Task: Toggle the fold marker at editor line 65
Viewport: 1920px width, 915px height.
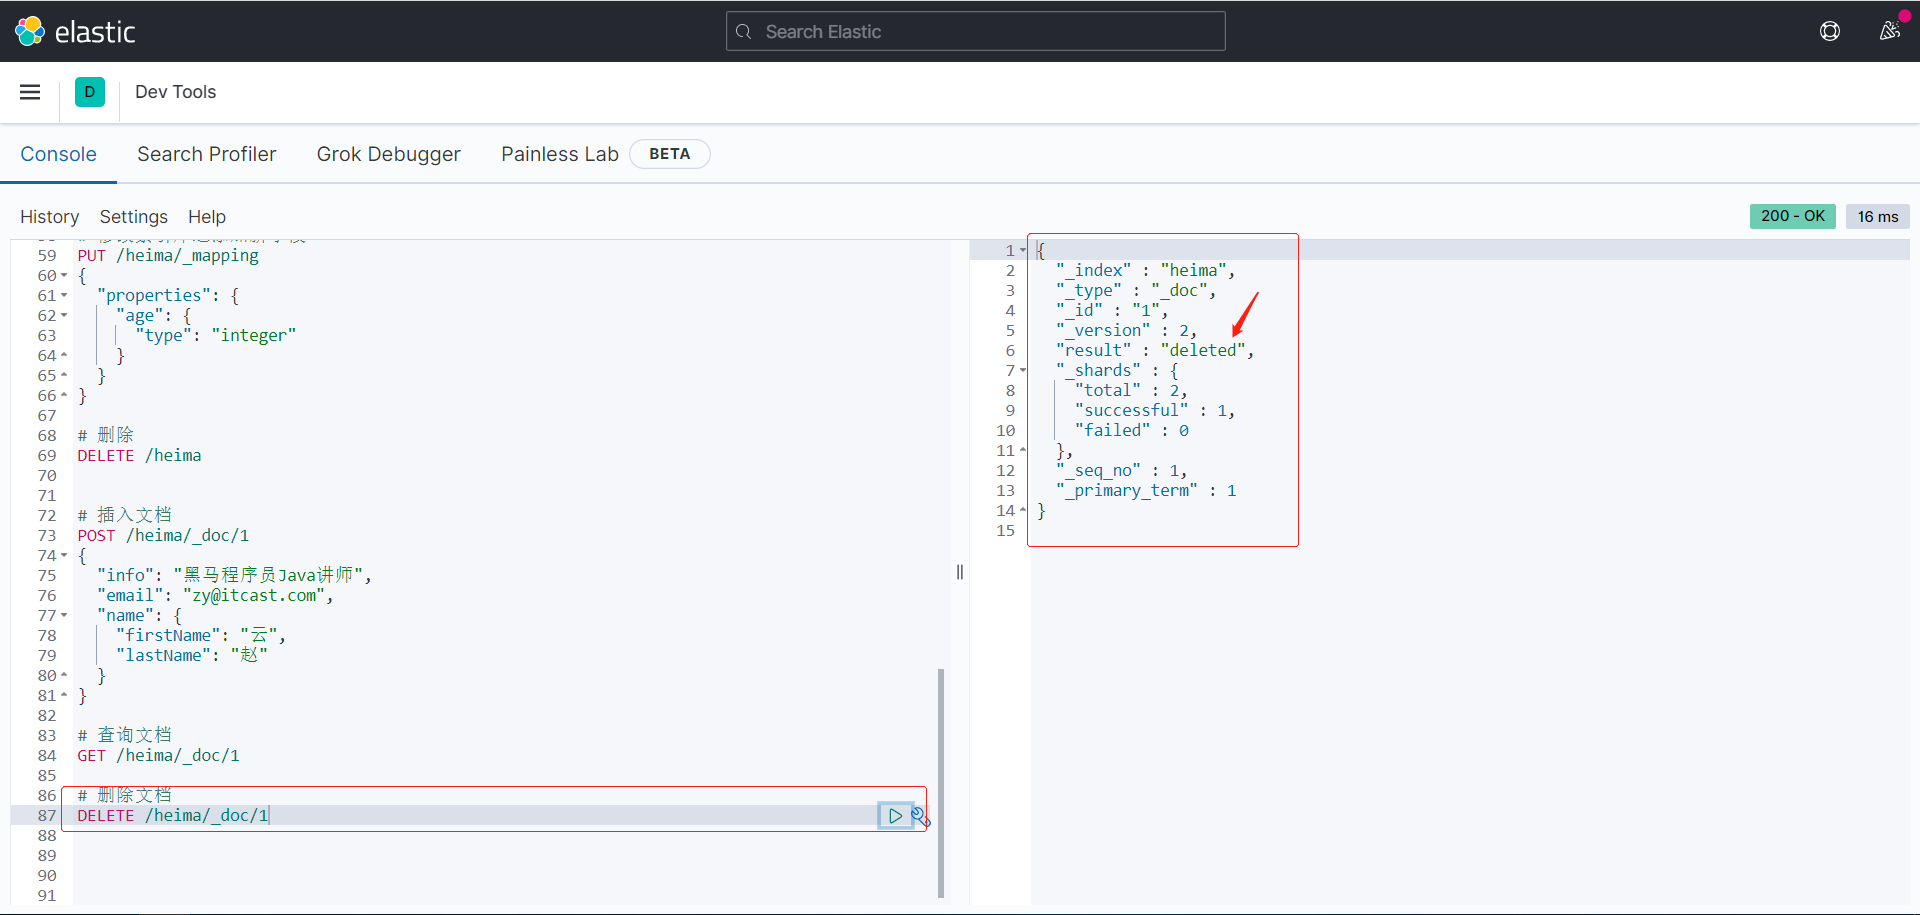Action: tap(64, 376)
